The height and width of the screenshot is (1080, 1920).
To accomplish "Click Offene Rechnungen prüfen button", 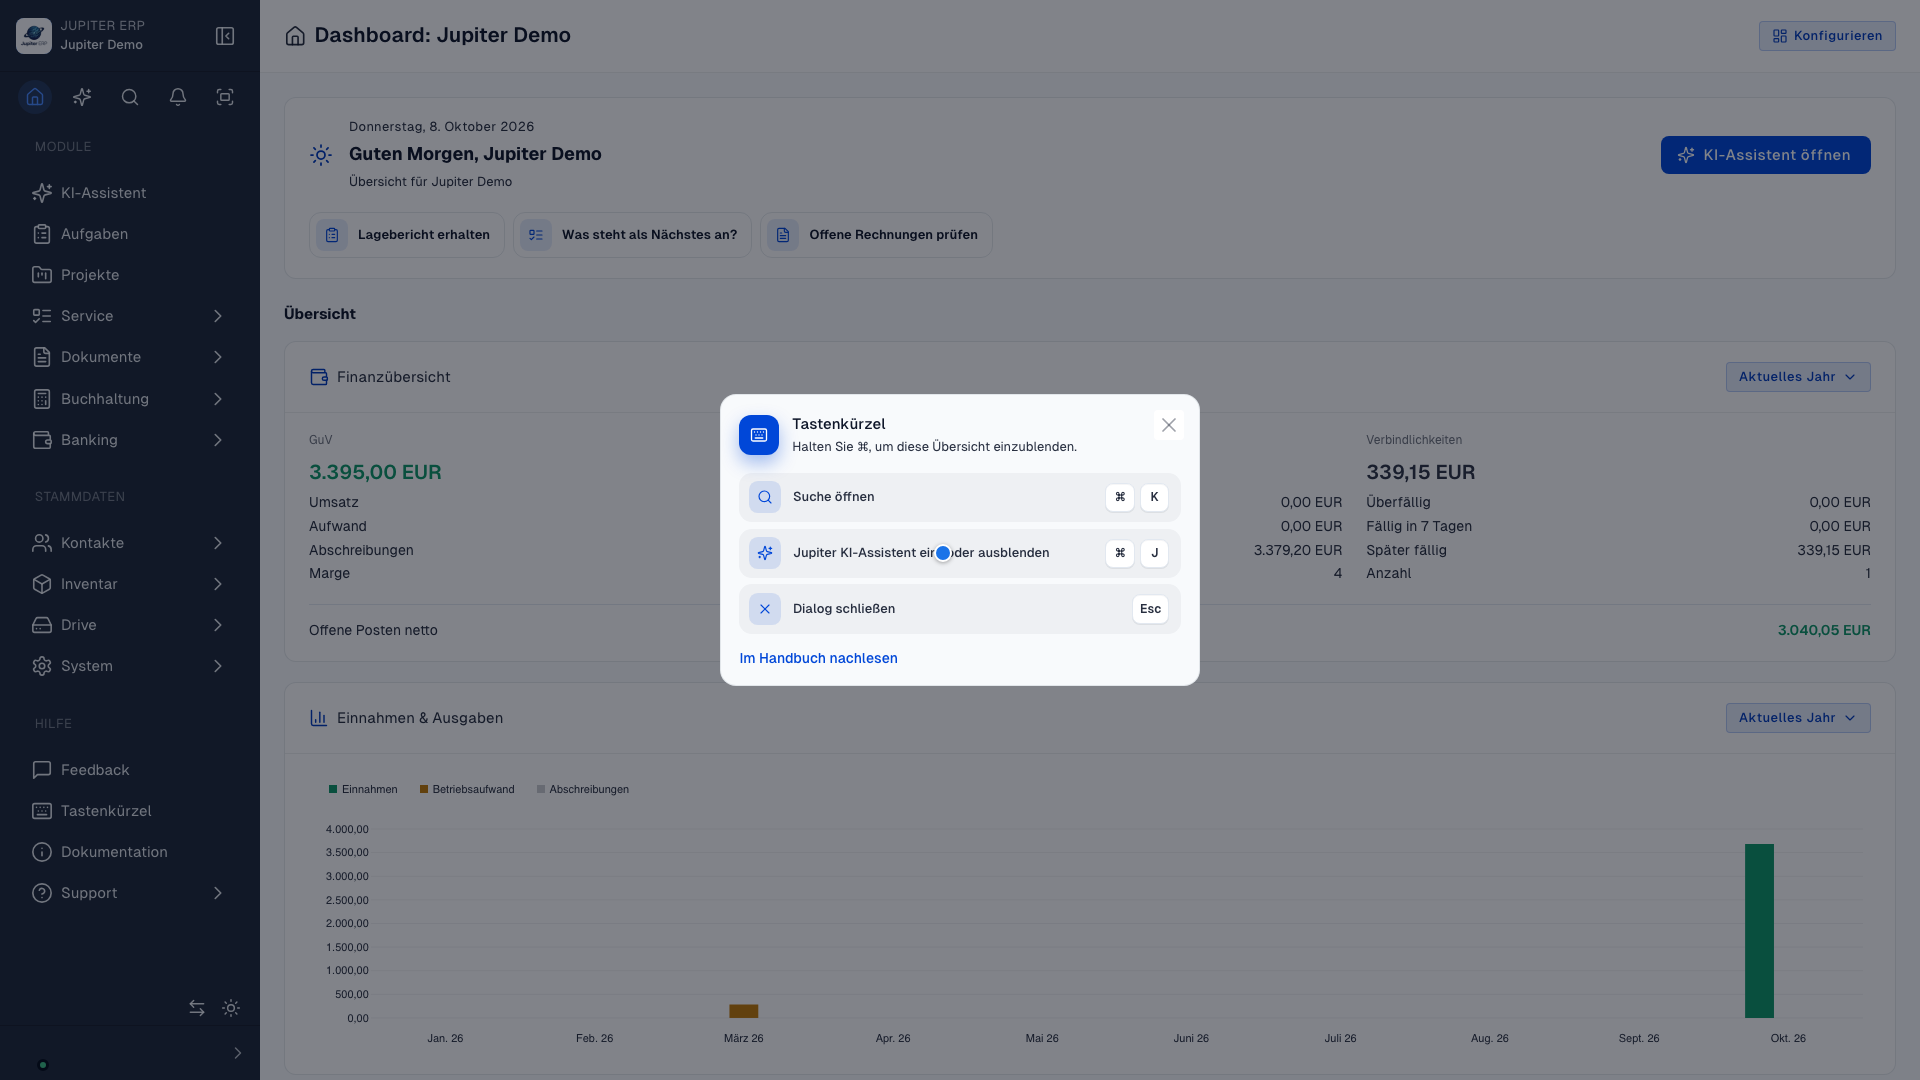I will click(876, 235).
